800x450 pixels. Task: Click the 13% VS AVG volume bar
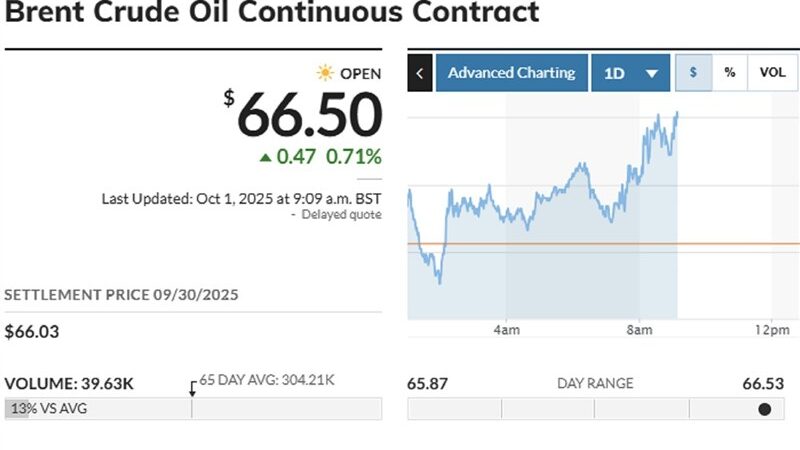point(48,409)
